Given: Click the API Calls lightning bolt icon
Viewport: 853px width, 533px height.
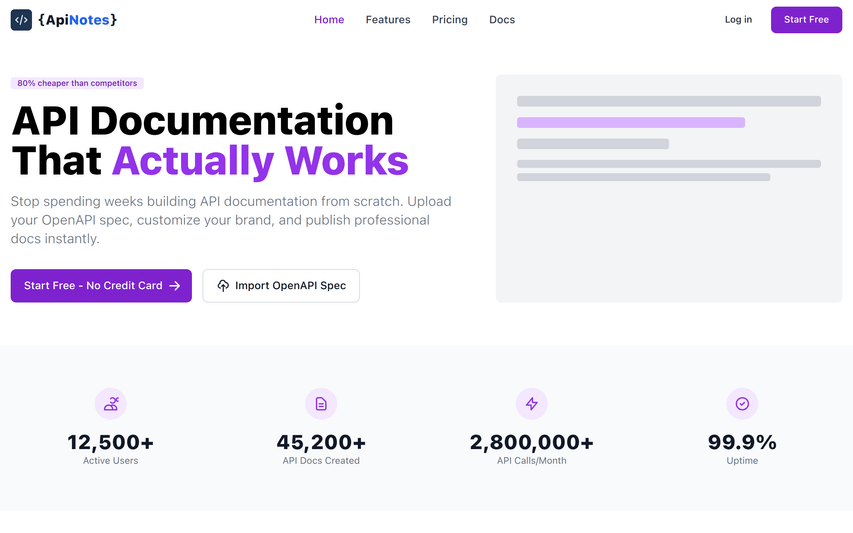Looking at the screenshot, I should tap(531, 404).
